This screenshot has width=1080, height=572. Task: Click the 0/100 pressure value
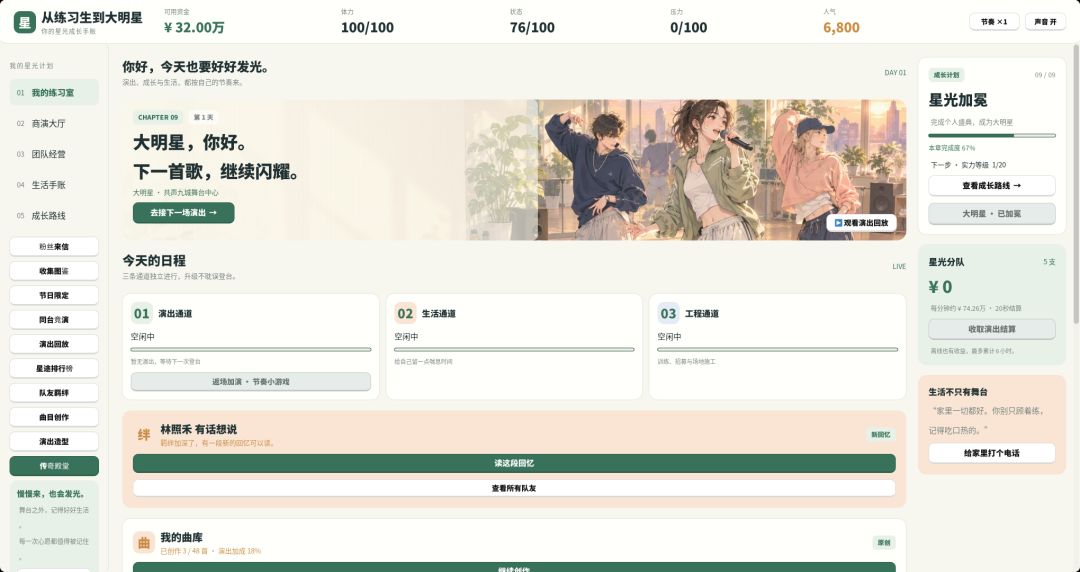[x=688, y=28]
